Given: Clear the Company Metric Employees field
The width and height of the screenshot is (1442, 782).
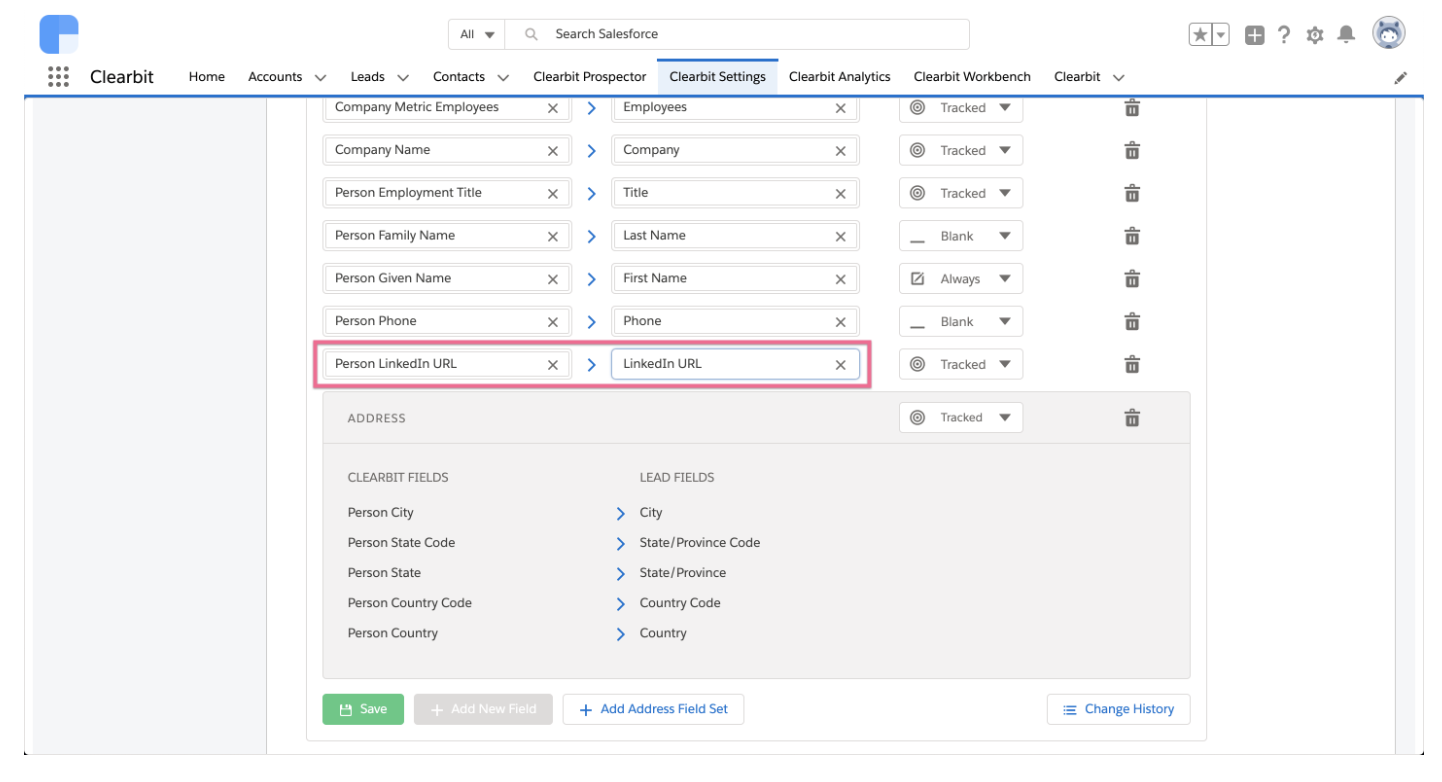Looking at the screenshot, I should coord(552,108).
